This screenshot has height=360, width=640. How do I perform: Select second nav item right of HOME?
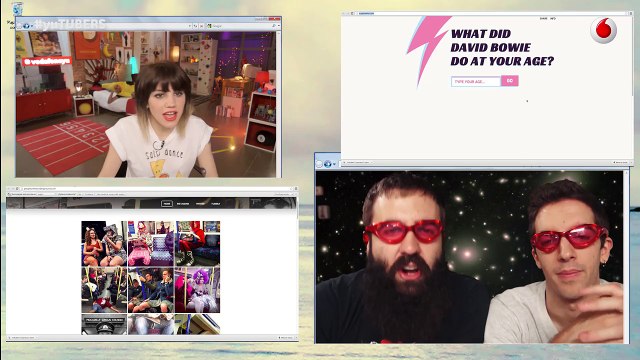tap(183, 203)
